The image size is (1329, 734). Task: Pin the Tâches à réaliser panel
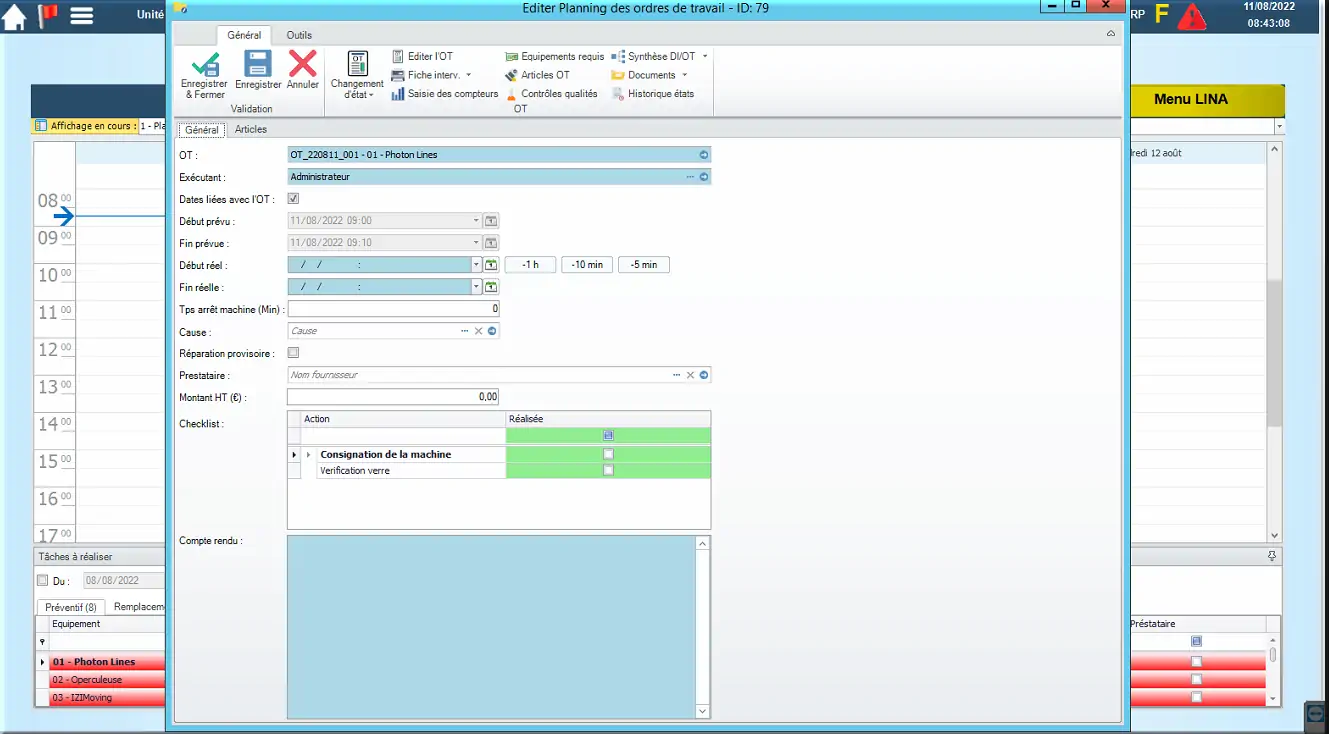1272,556
